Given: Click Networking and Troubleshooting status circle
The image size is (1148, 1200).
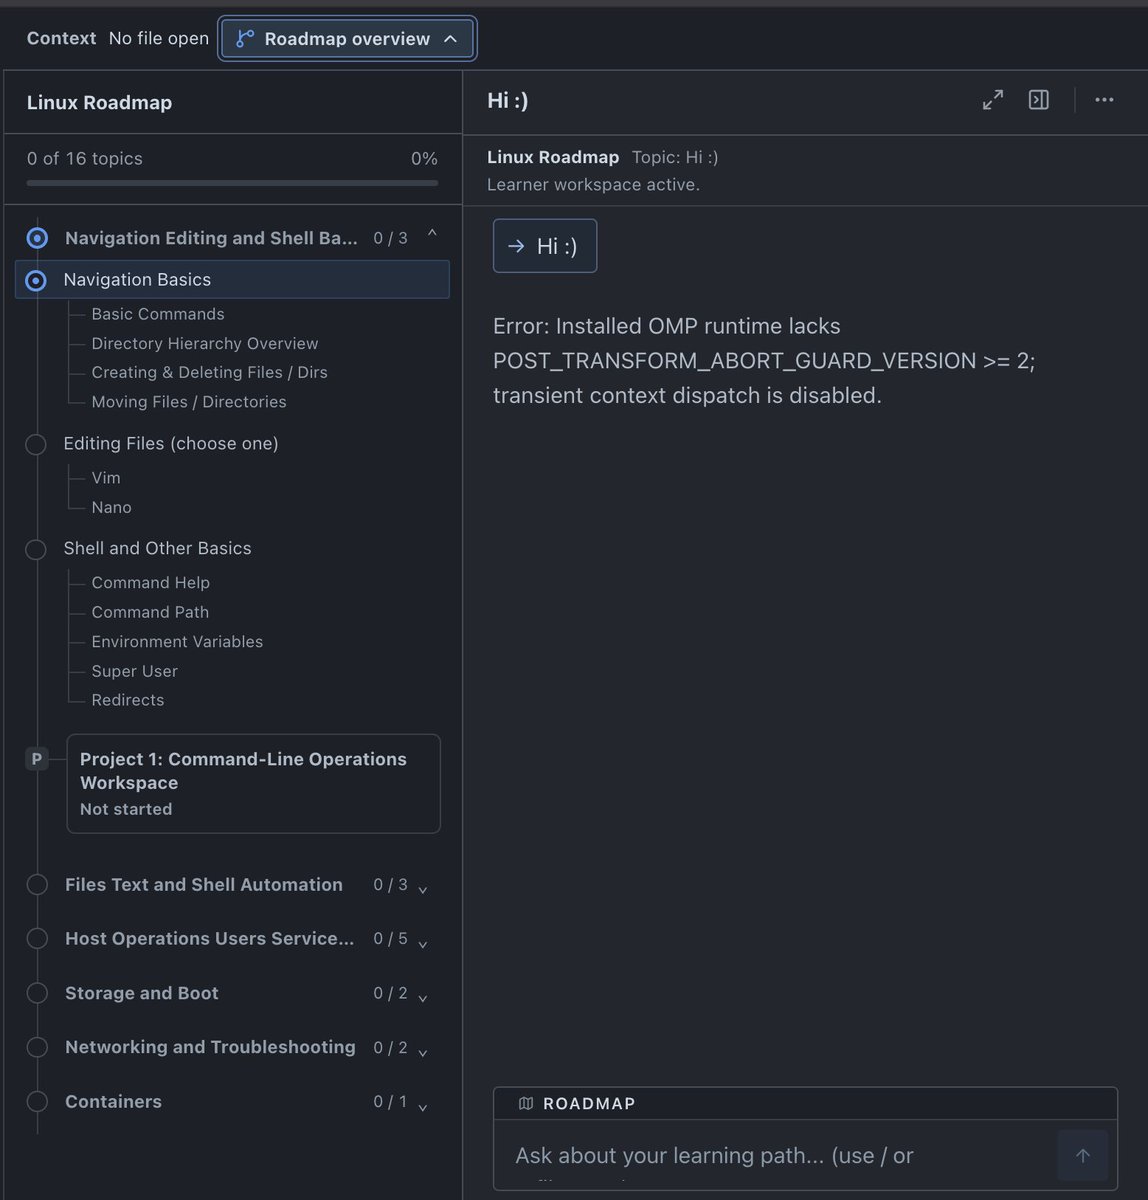Looking at the screenshot, I should [x=37, y=1047].
